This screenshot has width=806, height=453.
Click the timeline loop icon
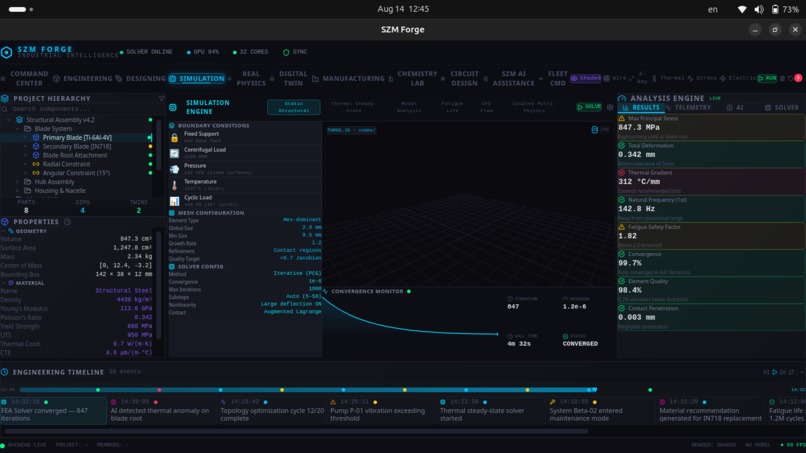point(792,372)
